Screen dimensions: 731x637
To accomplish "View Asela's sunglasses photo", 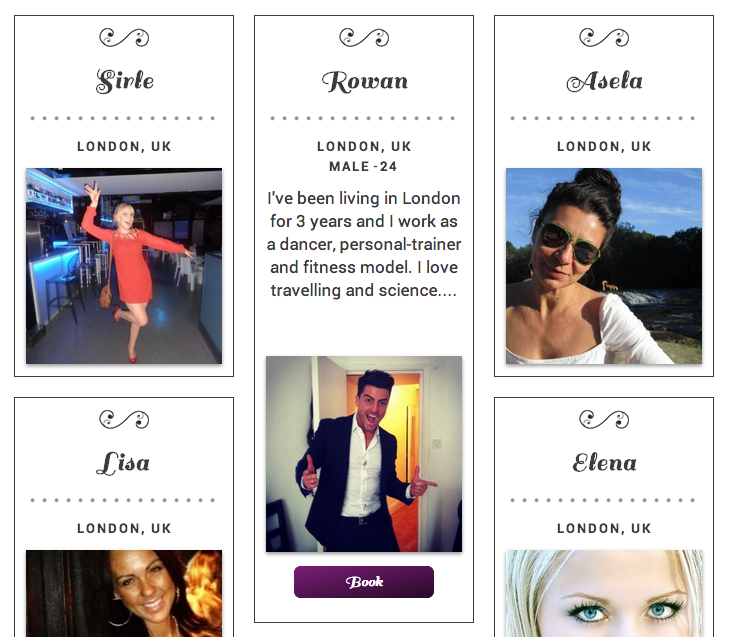I will tap(604, 266).
